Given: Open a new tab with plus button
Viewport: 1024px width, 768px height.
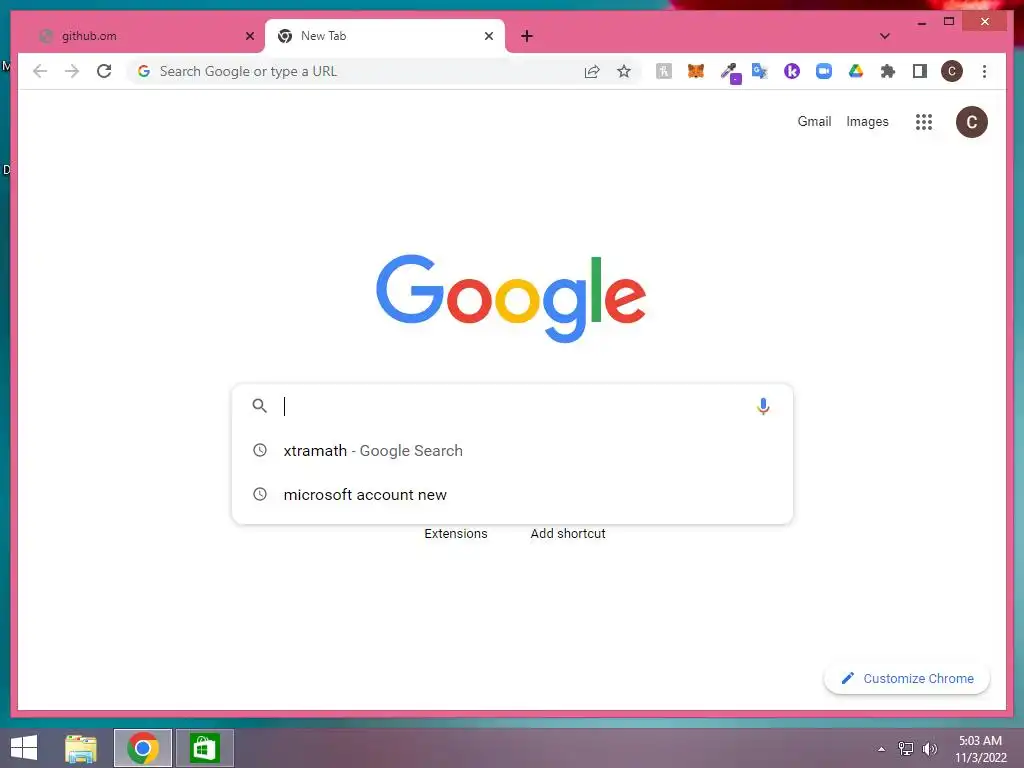Looking at the screenshot, I should (x=527, y=36).
